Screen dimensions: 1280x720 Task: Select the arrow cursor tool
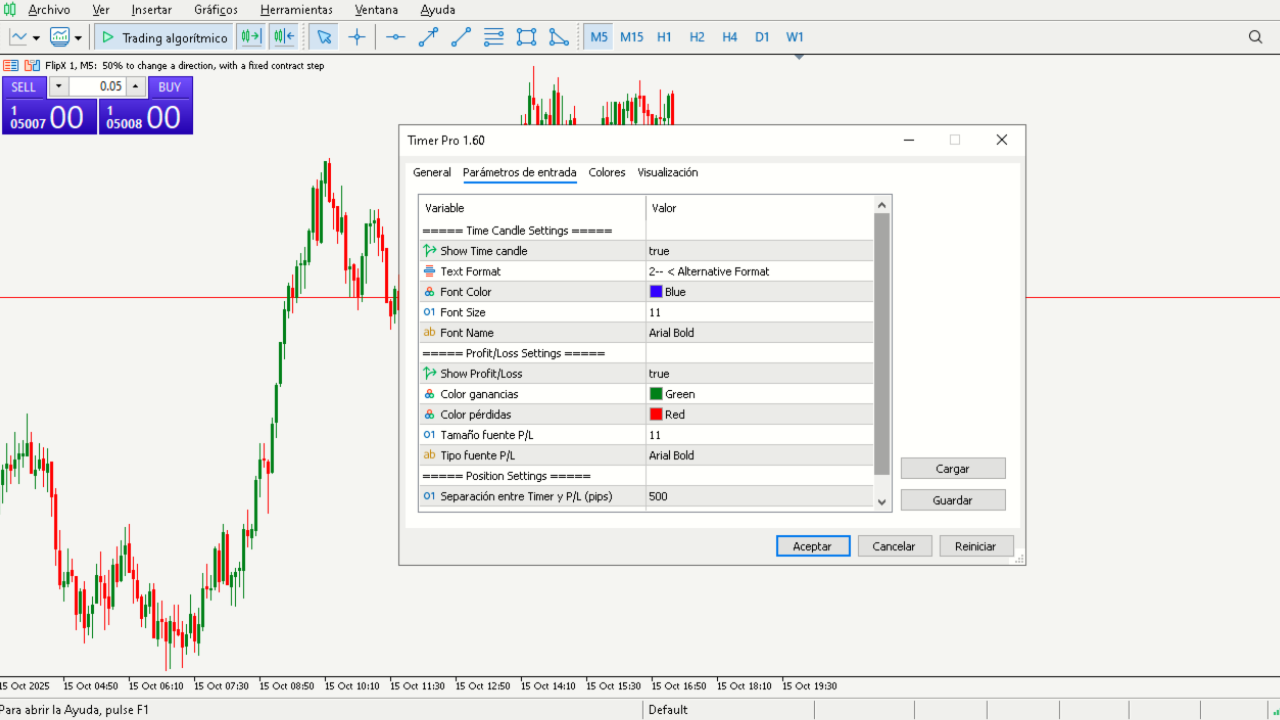coord(324,37)
